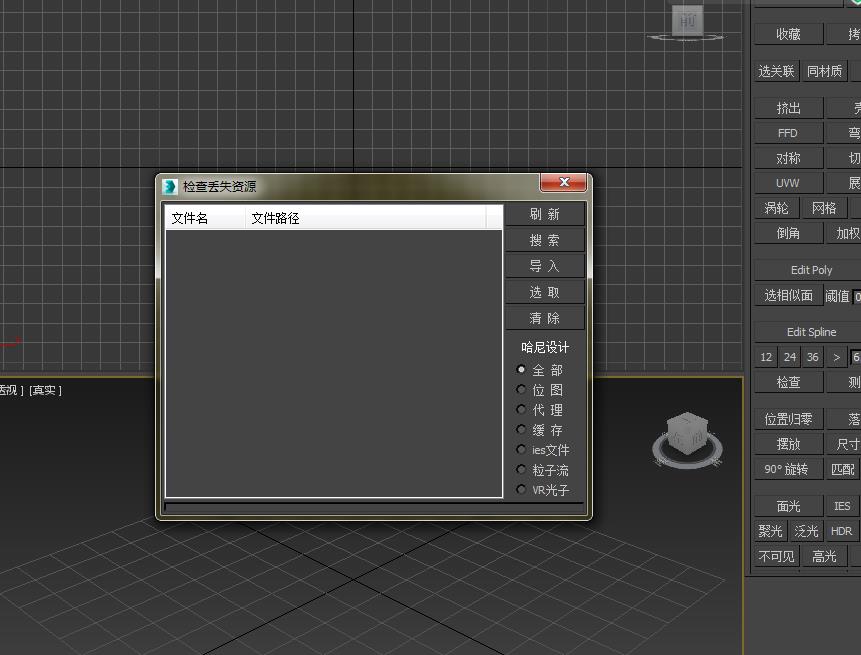Click the 90° 旋转 button
Viewport: 861px width, 655px height.
(789, 469)
